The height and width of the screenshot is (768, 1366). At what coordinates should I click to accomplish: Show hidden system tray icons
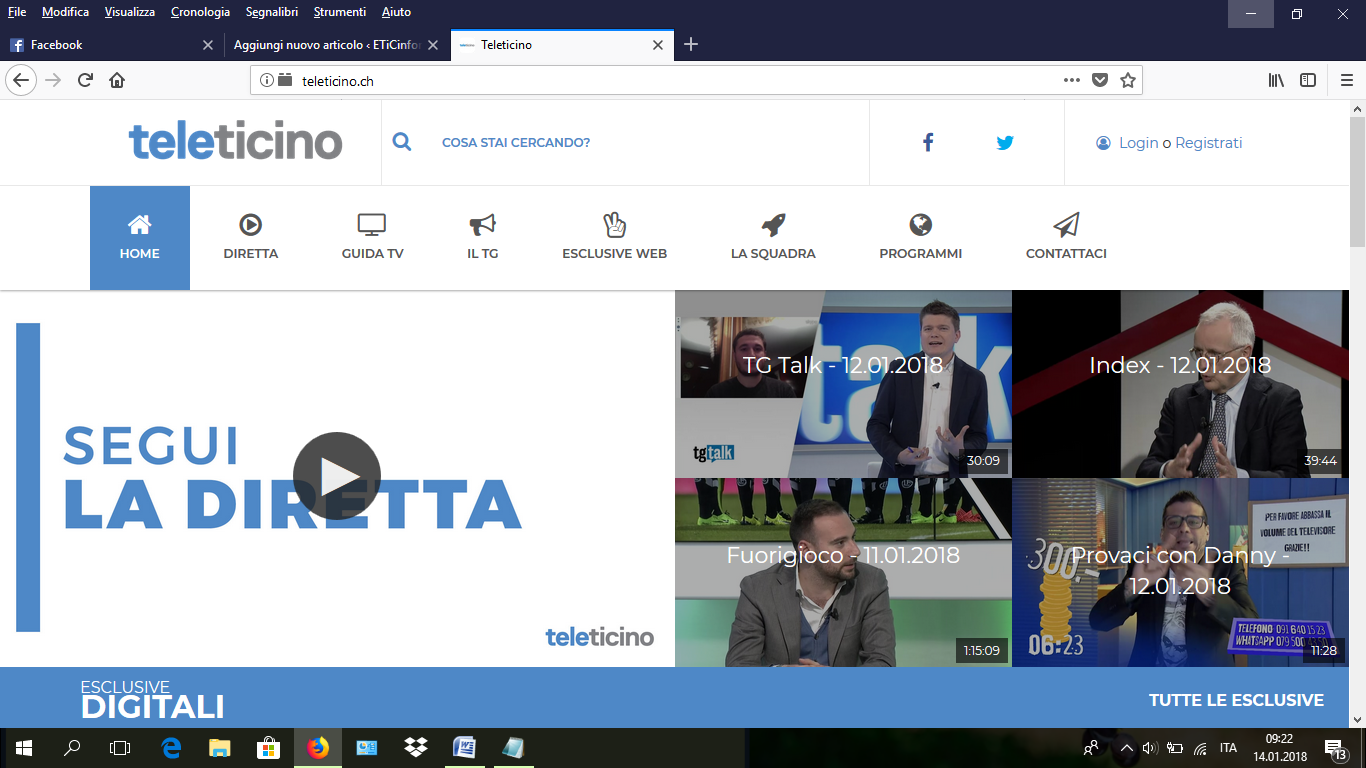click(1126, 748)
